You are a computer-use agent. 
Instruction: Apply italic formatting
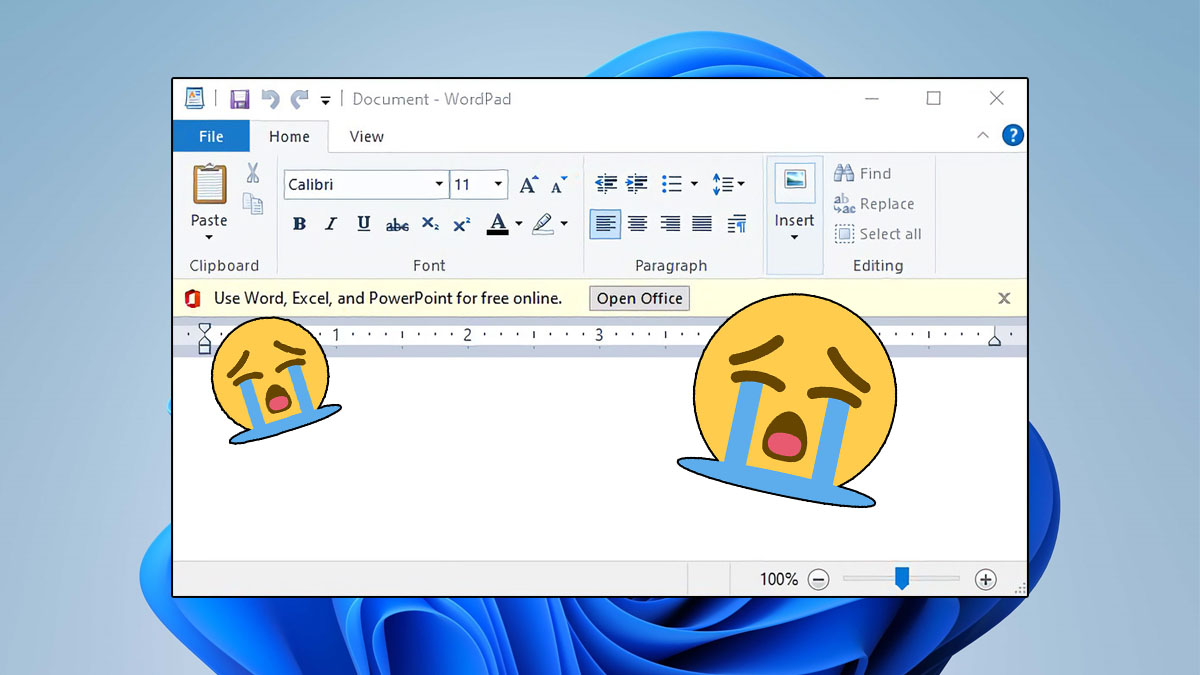pos(330,223)
